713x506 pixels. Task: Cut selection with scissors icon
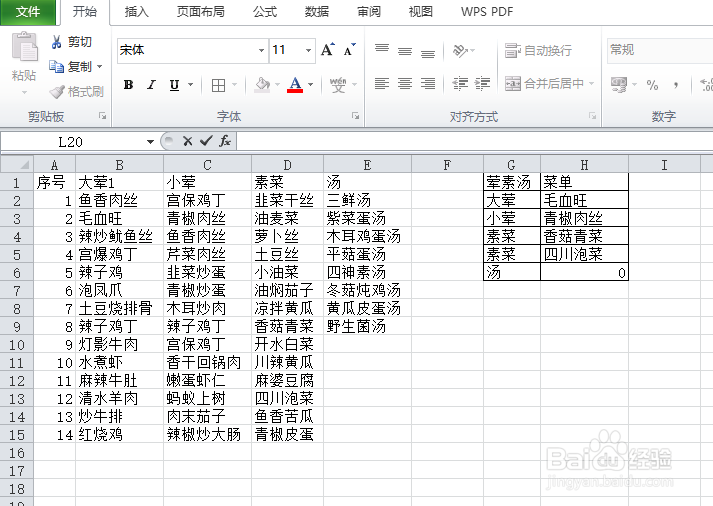(x=56, y=42)
